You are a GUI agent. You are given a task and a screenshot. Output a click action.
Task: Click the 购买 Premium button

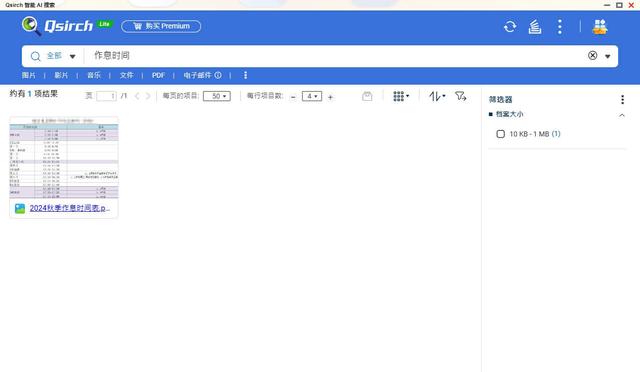click(161, 26)
